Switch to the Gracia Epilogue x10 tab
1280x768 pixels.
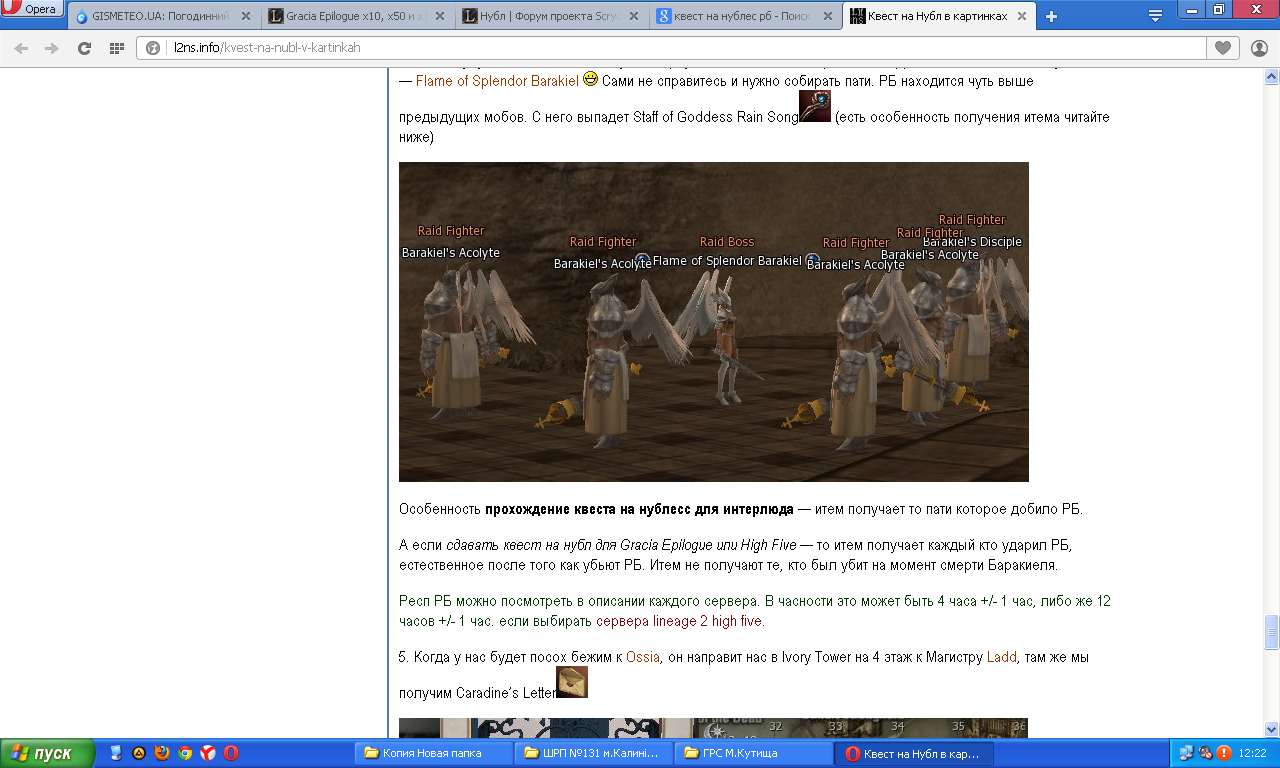[350, 17]
